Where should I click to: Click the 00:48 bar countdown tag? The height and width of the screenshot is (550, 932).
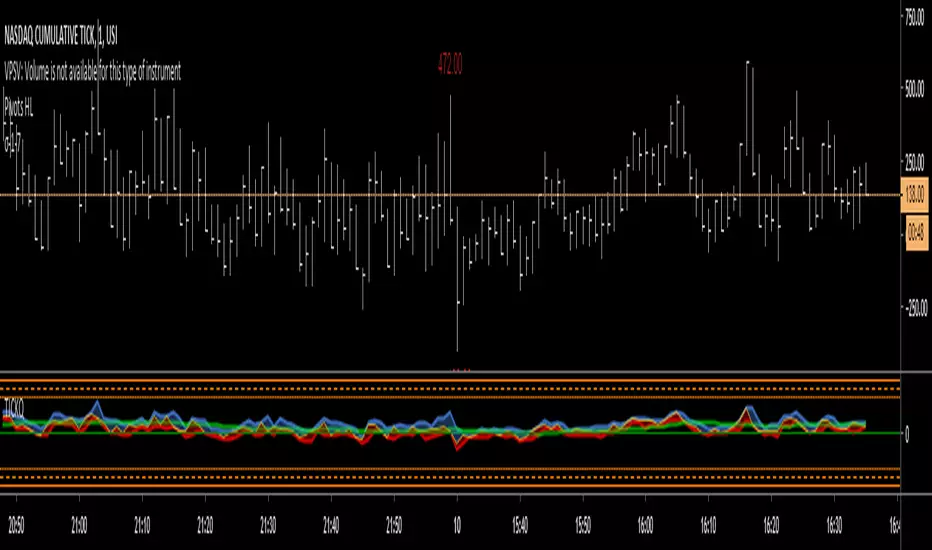[x=916, y=232]
